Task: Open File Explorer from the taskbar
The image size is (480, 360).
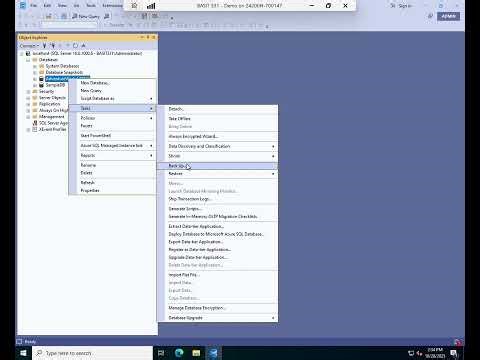Action: point(196,353)
